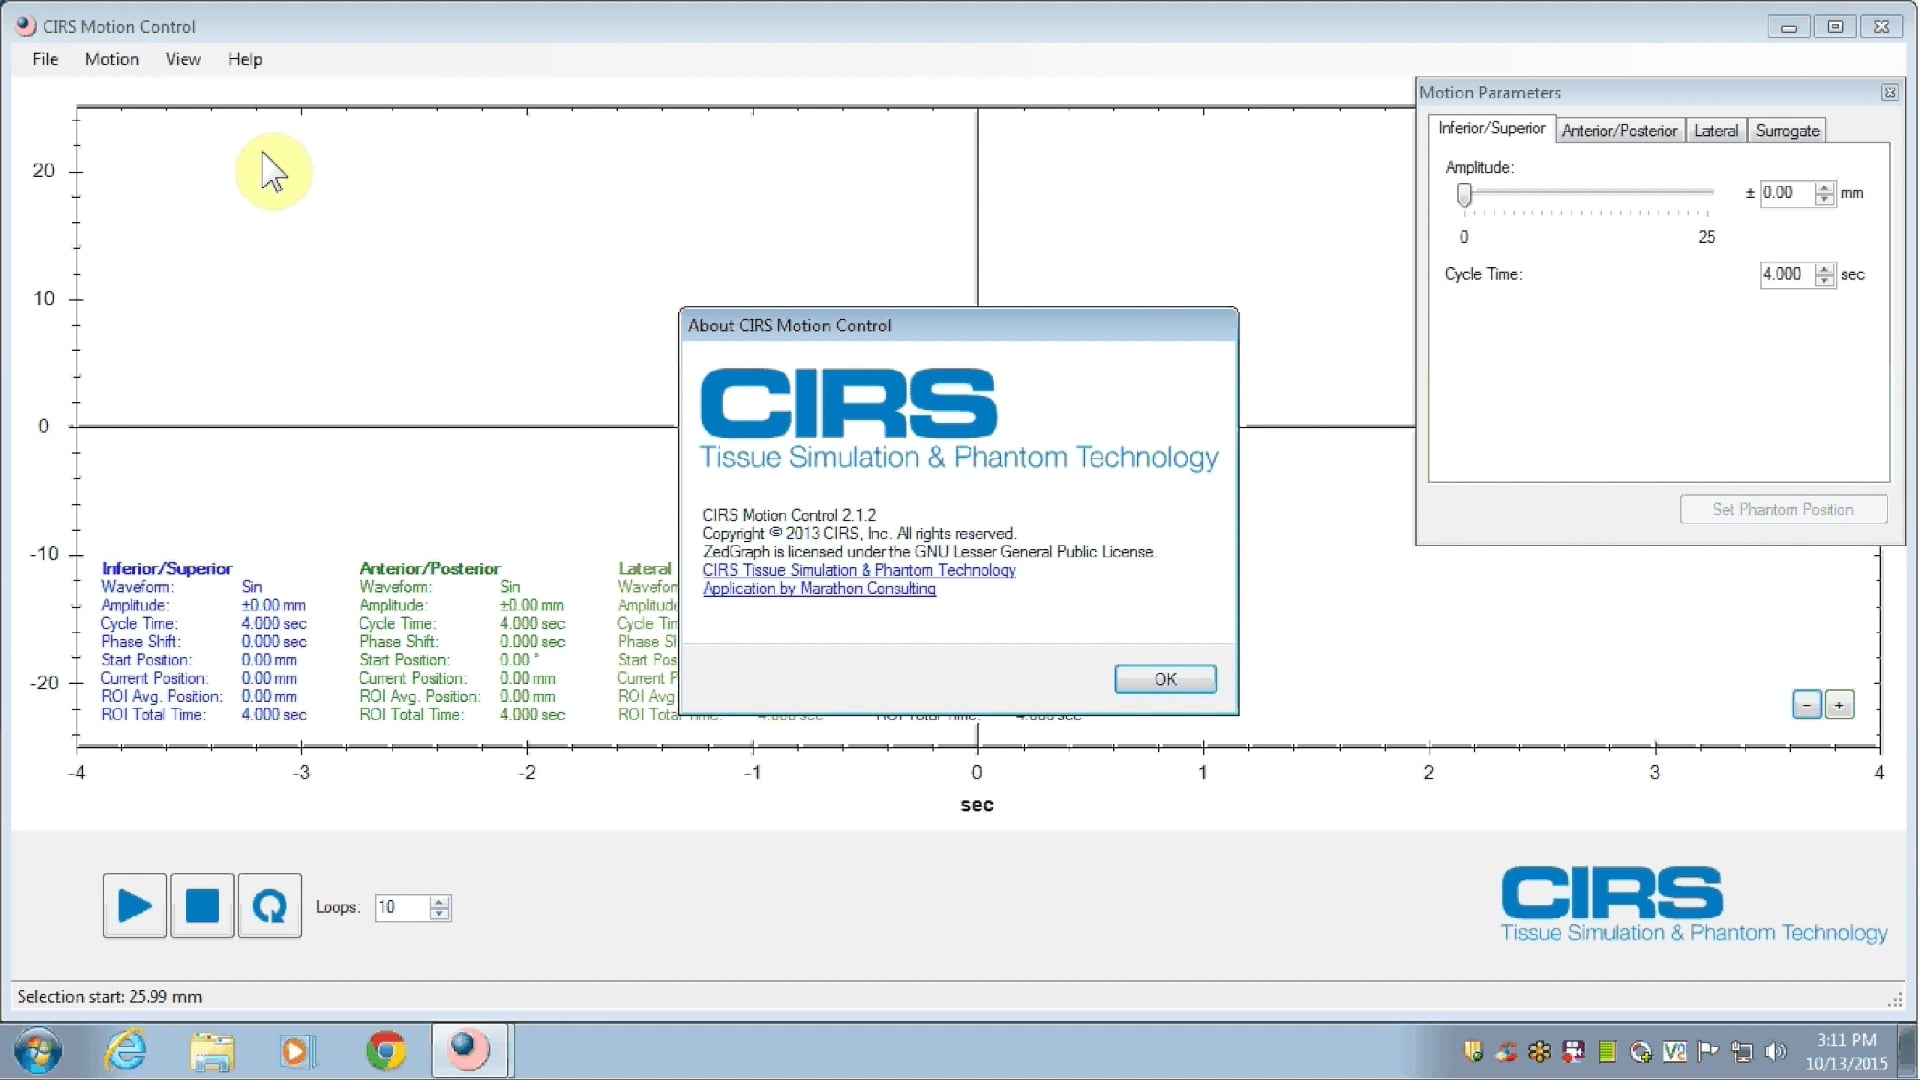Decrease Cycle Time with the down arrow
The height and width of the screenshot is (1080, 1920).
(x=1825, y=280)
